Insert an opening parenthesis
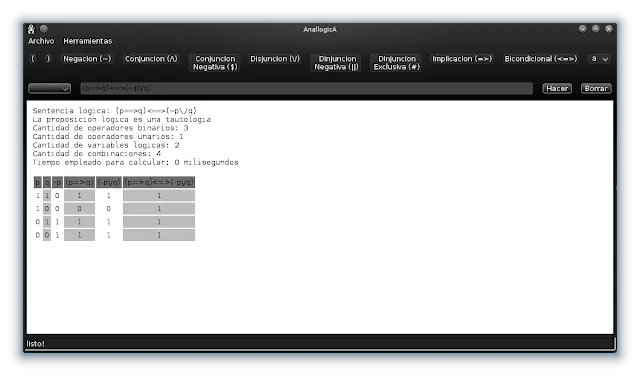This screenshot has width=640, height=376. coord(33,59)
